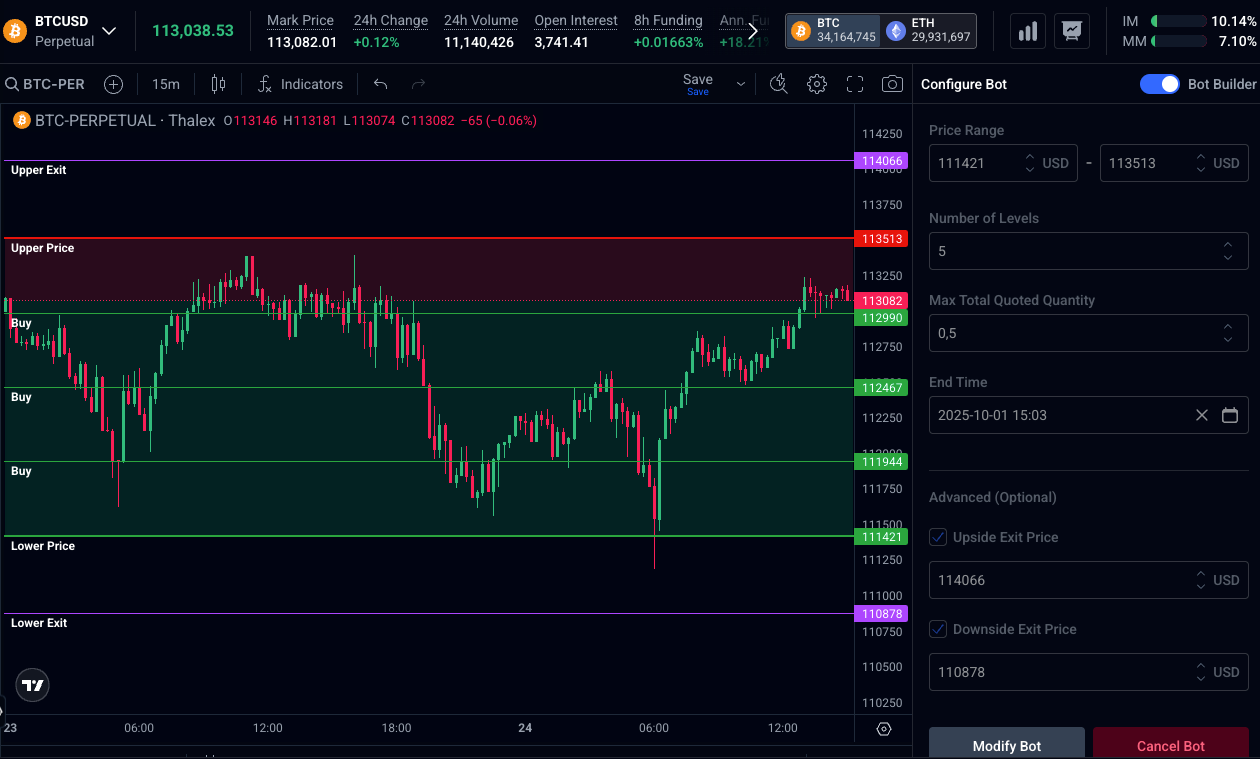Image resolution: width=1260 pixels, height=759 pixels.
Task: Expand the BTCUSD Perpetual instrument dropdown
Action: [109, 31]
